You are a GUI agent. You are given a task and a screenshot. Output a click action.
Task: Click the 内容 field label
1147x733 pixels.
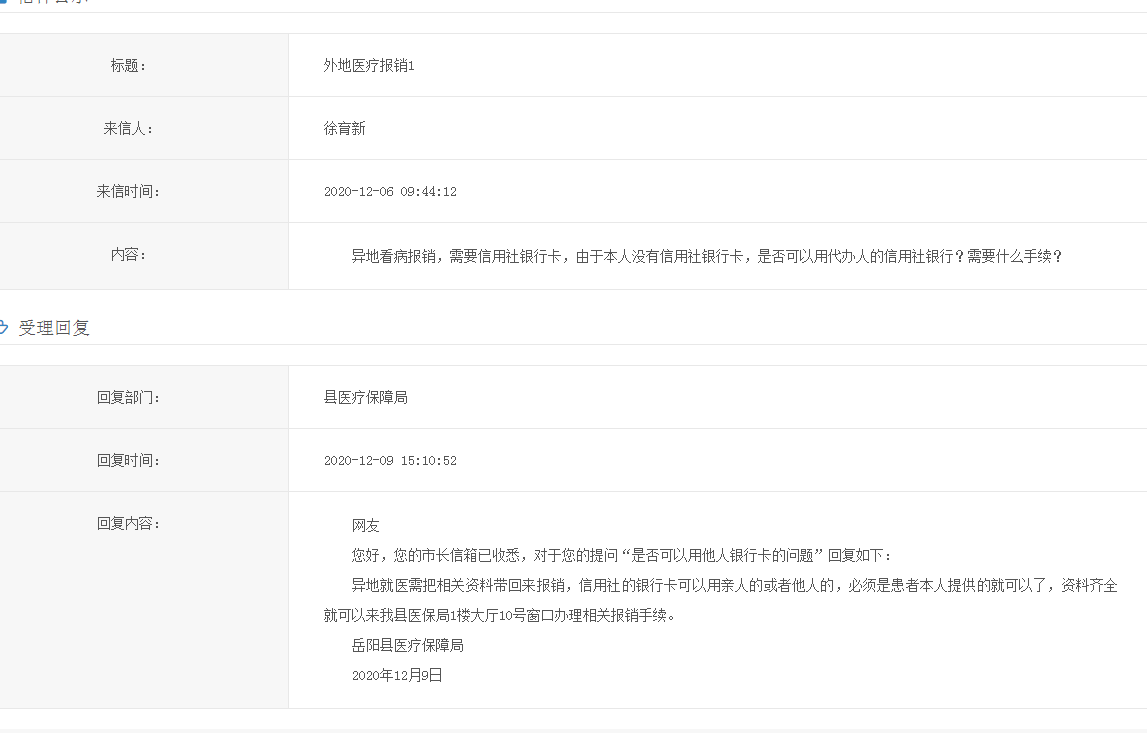128,255
